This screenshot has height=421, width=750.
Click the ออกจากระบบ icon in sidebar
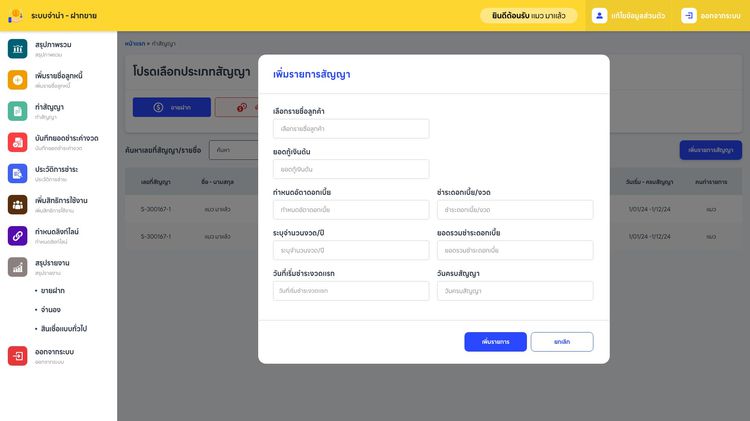click(17, 355)
